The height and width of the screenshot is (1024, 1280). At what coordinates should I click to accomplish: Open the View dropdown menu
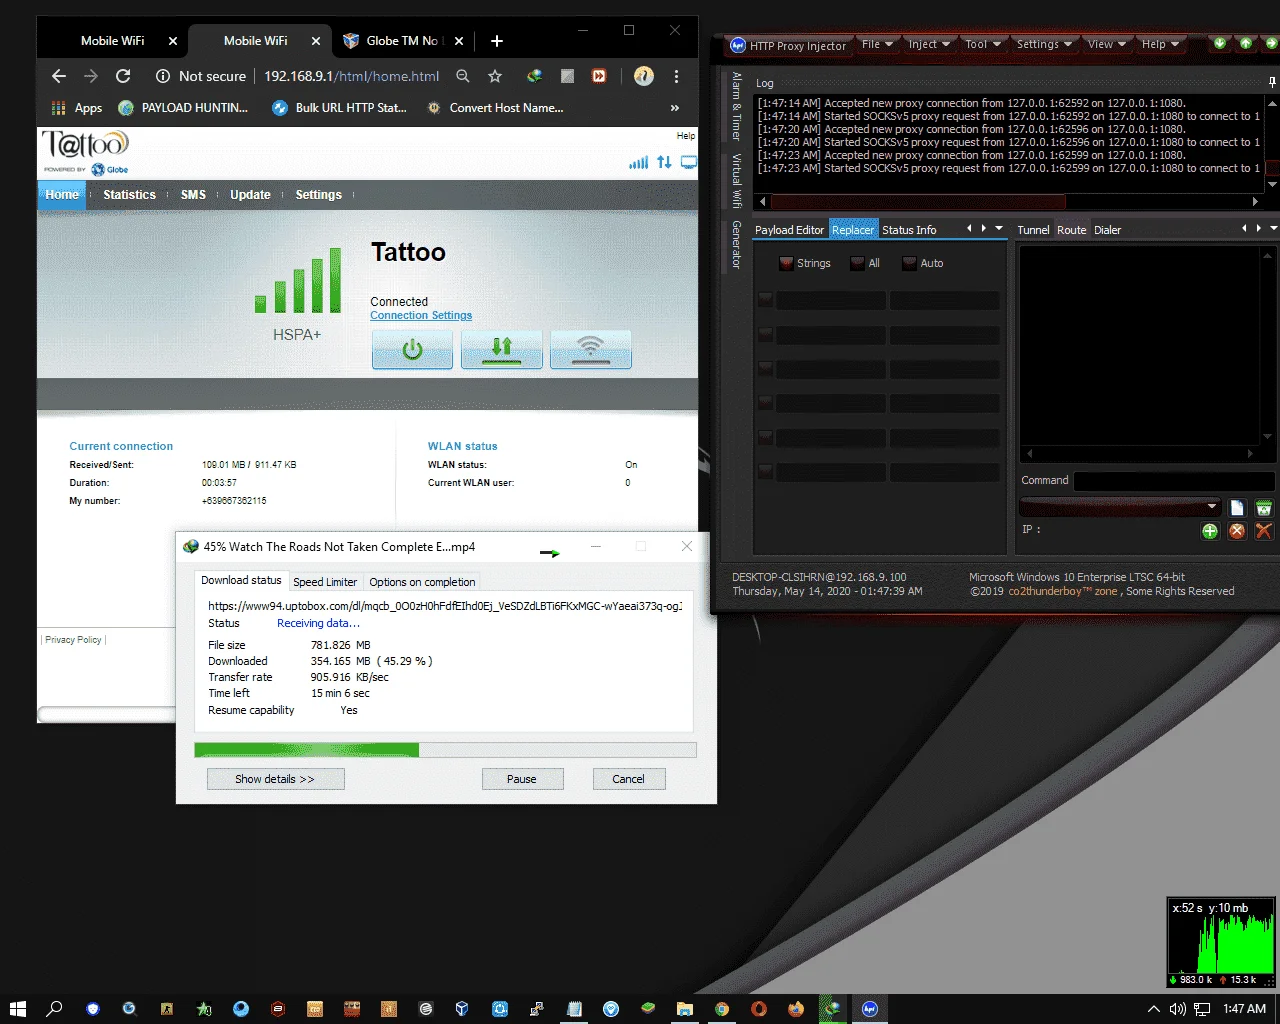tap(1107, 44)
